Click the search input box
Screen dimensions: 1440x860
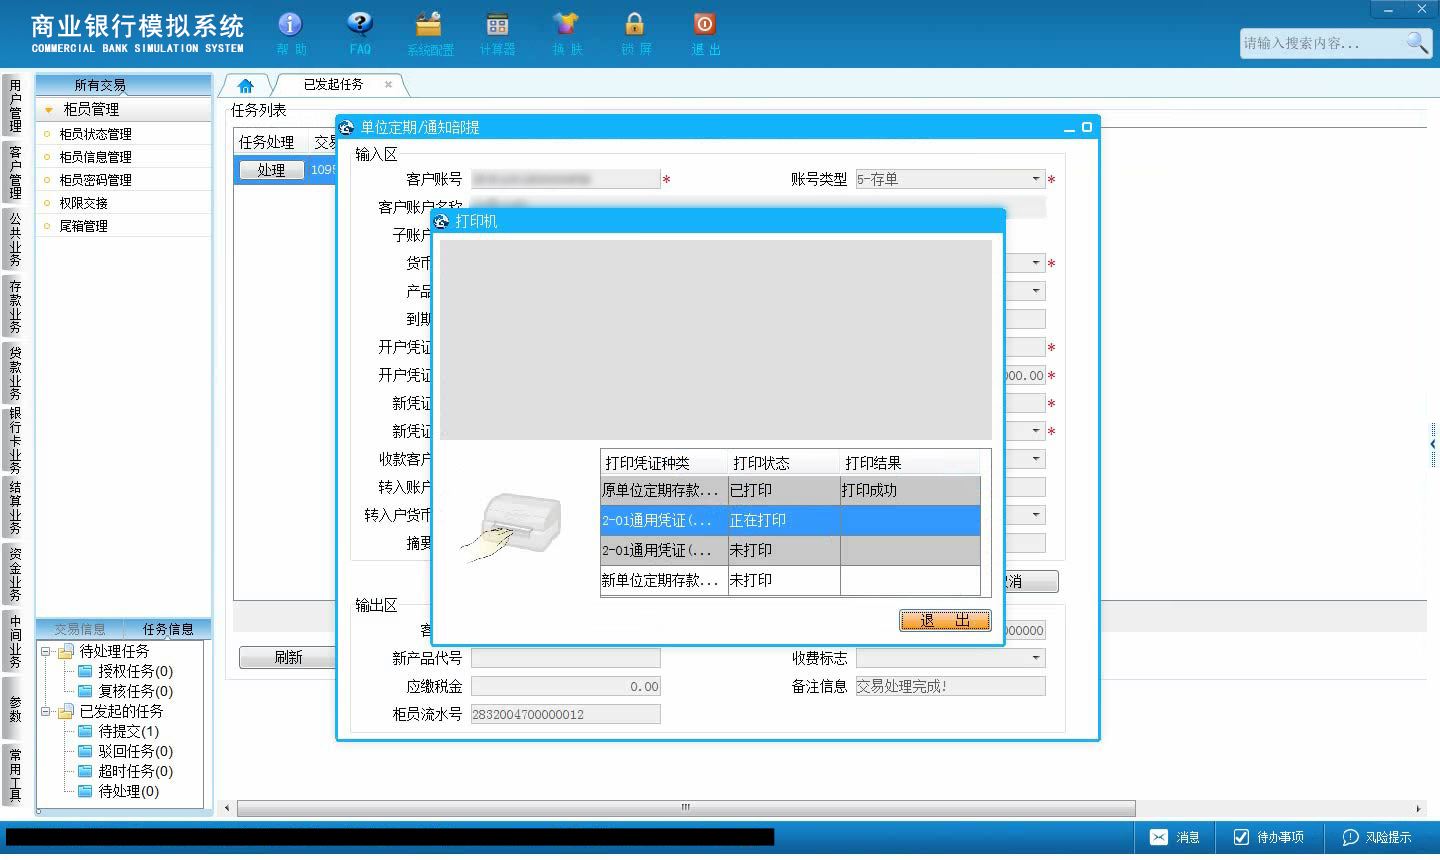[x=1322, y=43]
